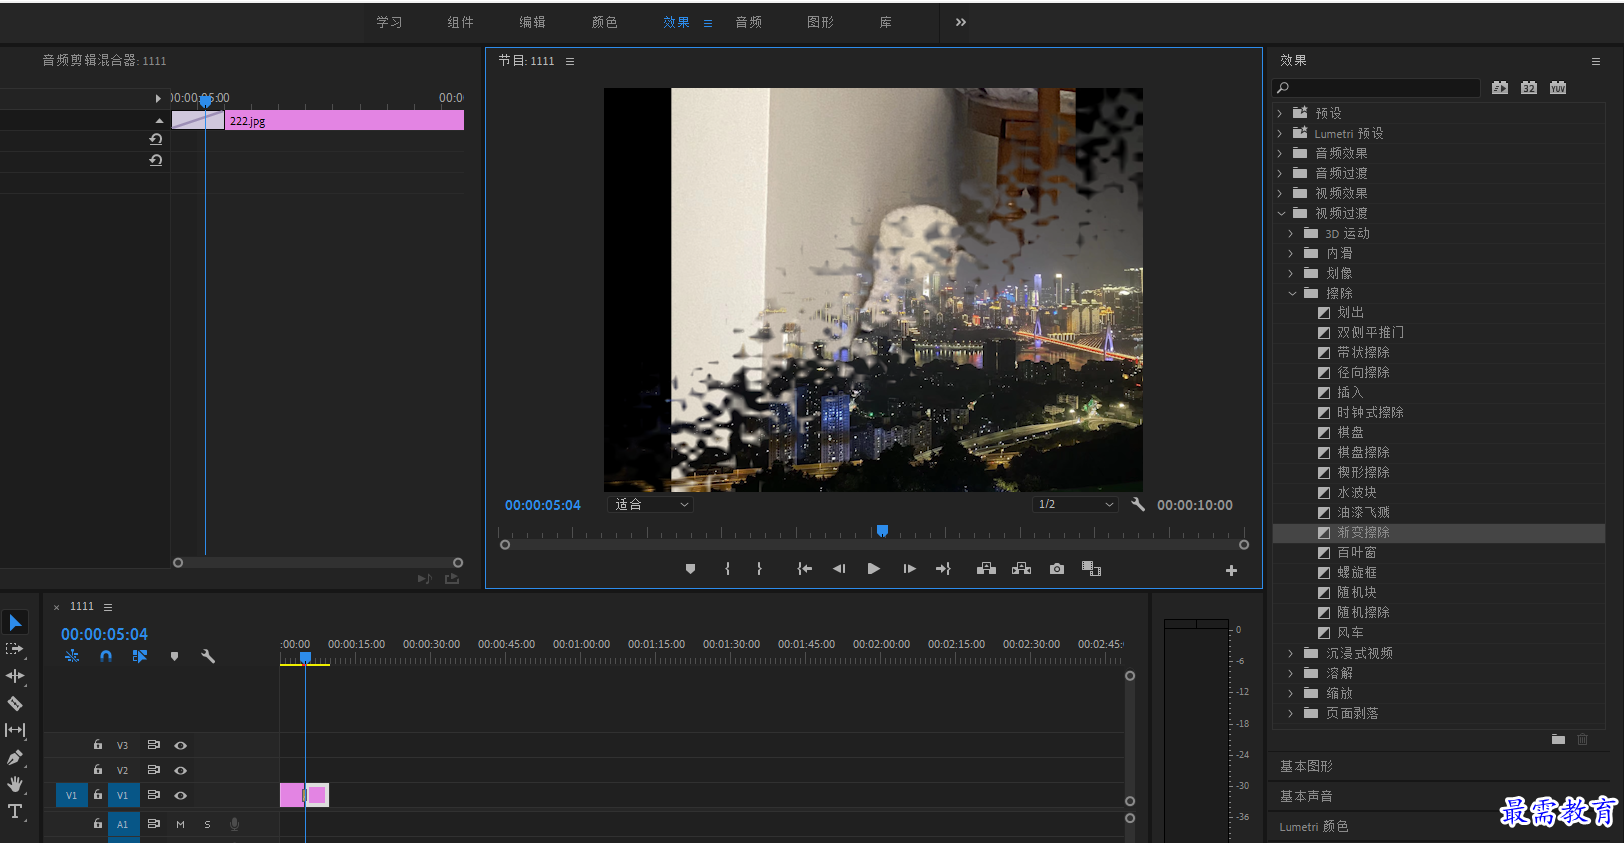Viewport: 1624px width, 843px height.
Task: Click the effects search field
Action: tap(1377, 88)
